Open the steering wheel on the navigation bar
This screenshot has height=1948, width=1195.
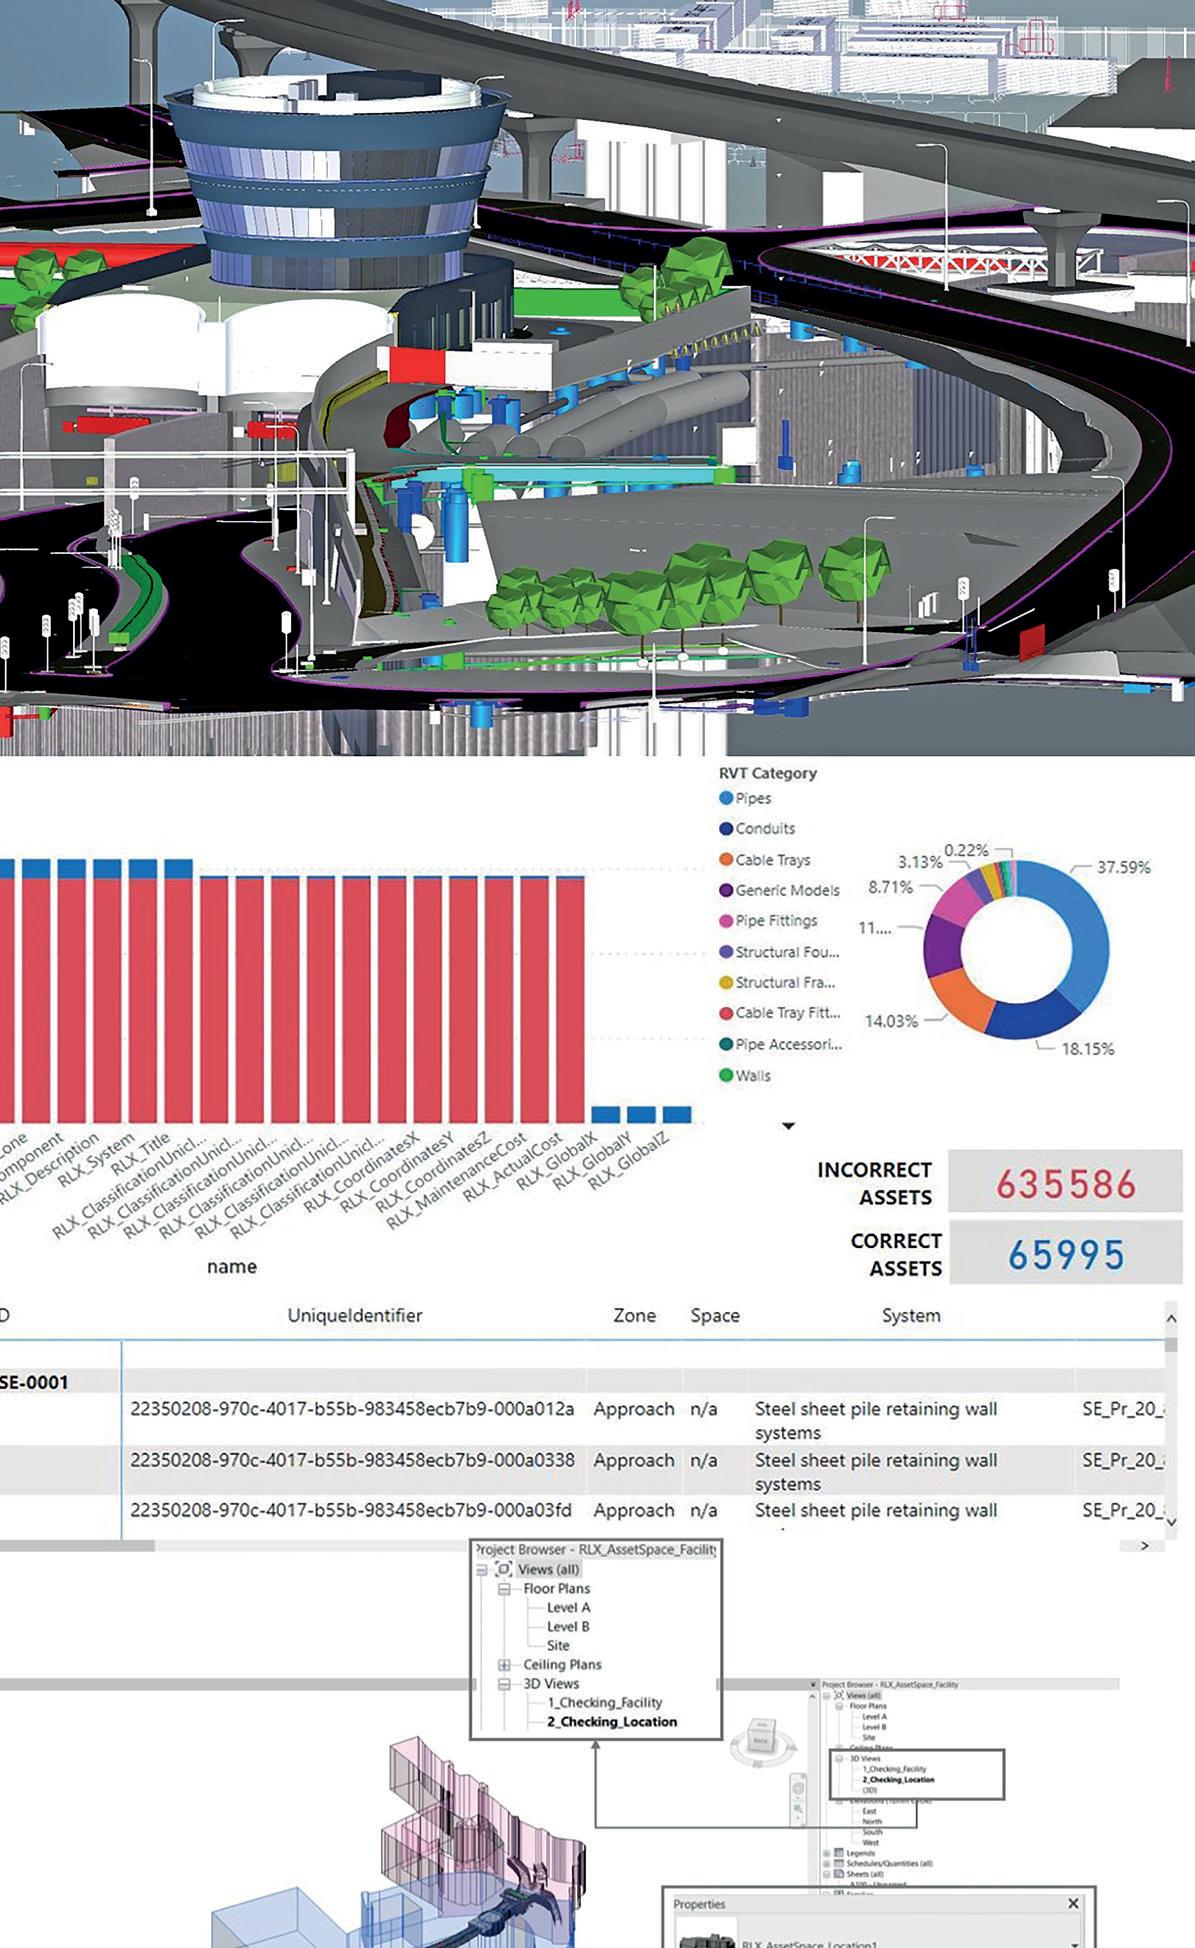pos(799,1788)
